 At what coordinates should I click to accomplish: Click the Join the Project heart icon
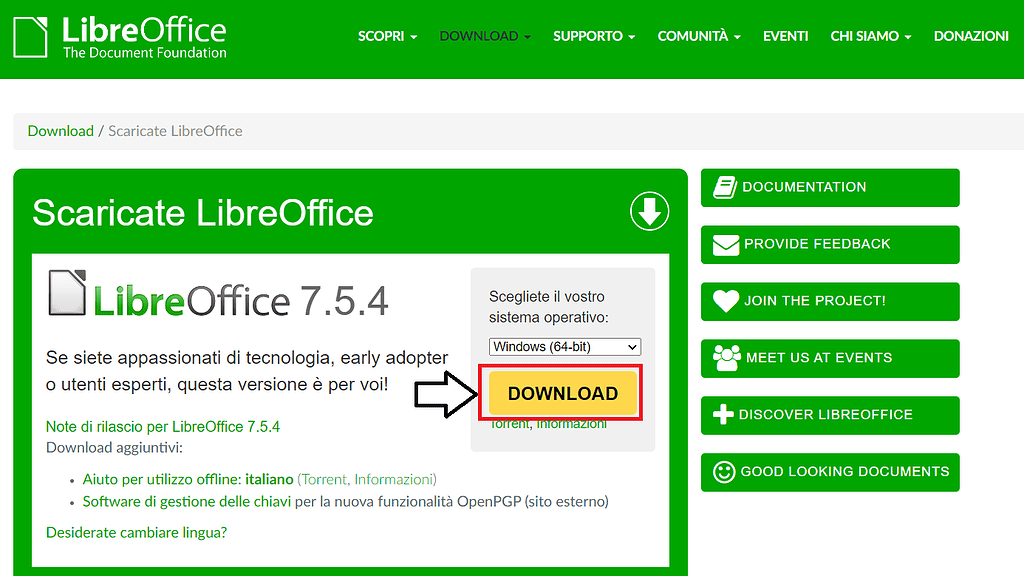coord(726,301)
